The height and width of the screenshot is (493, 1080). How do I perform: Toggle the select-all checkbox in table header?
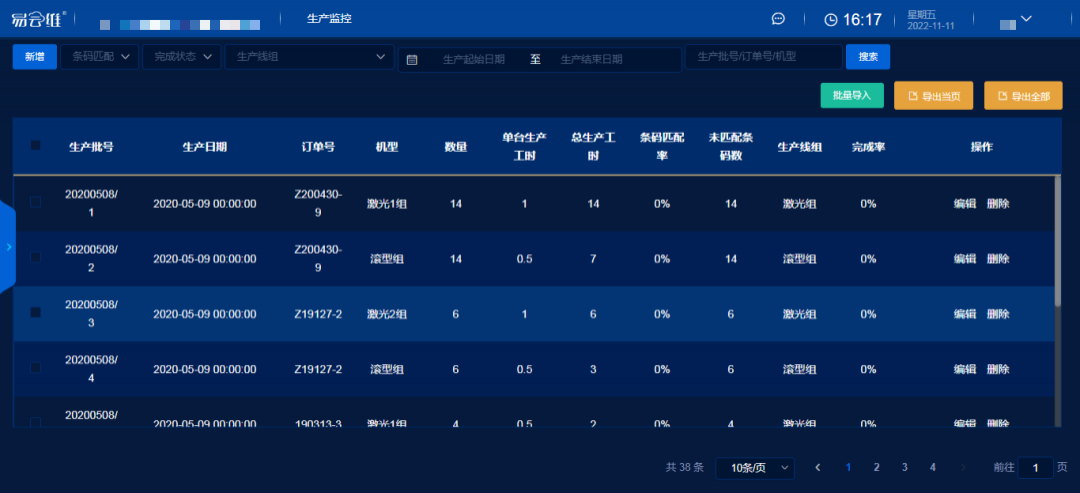click(36, 146)
